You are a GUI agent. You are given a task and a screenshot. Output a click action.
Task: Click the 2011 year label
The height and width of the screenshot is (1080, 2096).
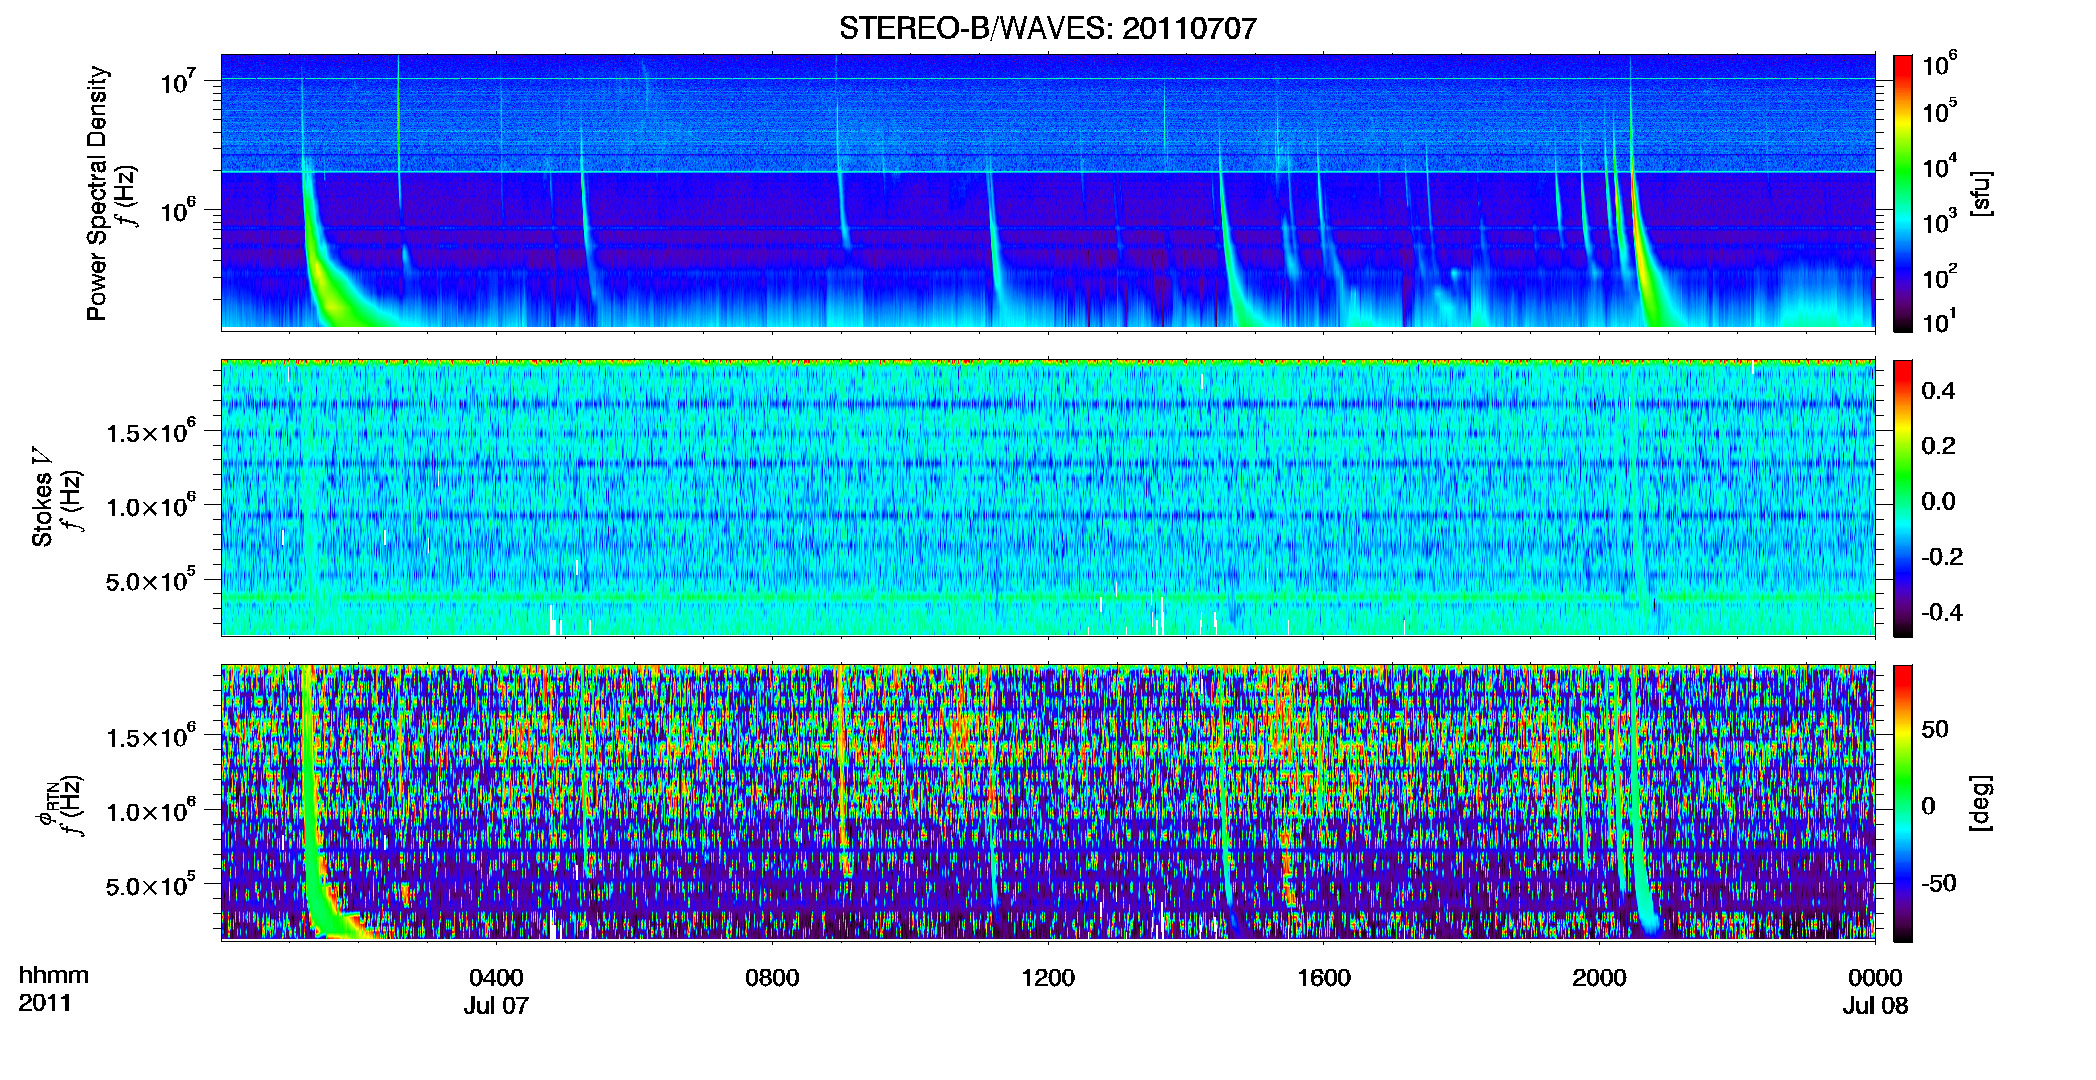point(45,1003)
